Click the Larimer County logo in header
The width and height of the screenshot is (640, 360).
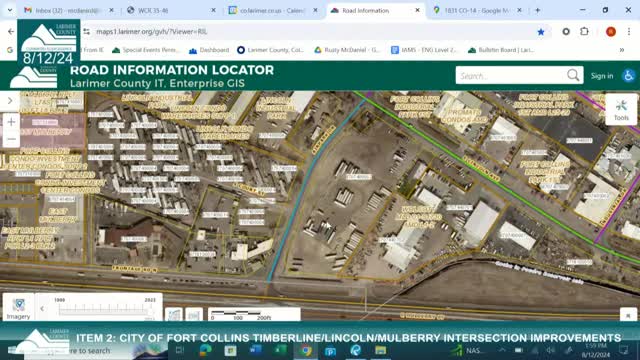(x=34, y=77)
